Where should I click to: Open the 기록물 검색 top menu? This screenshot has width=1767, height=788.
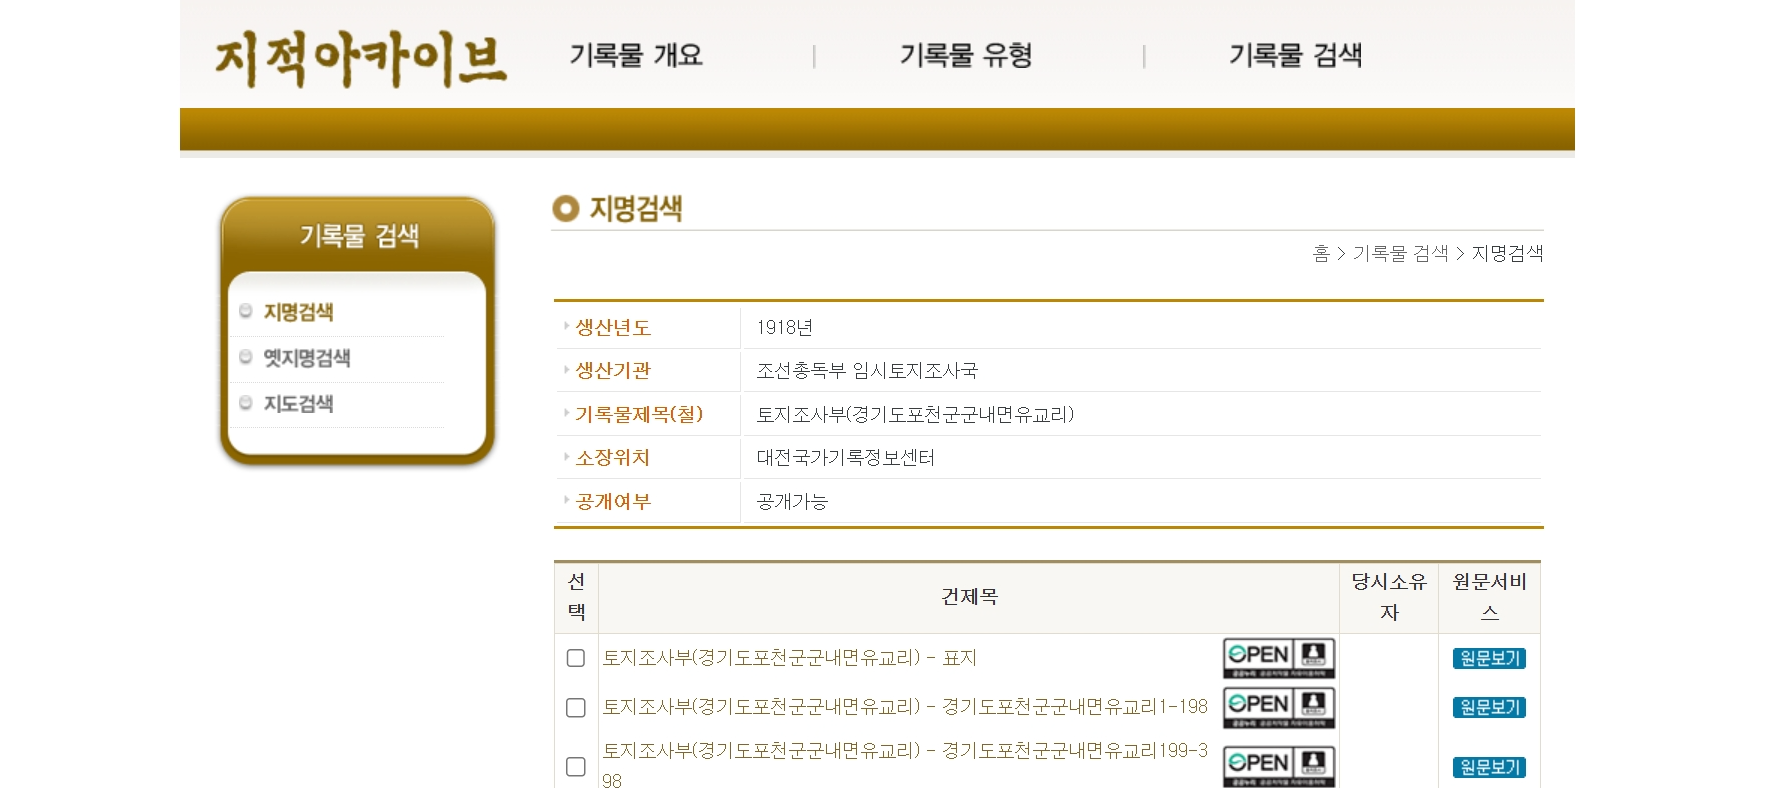coord(1295,55)
